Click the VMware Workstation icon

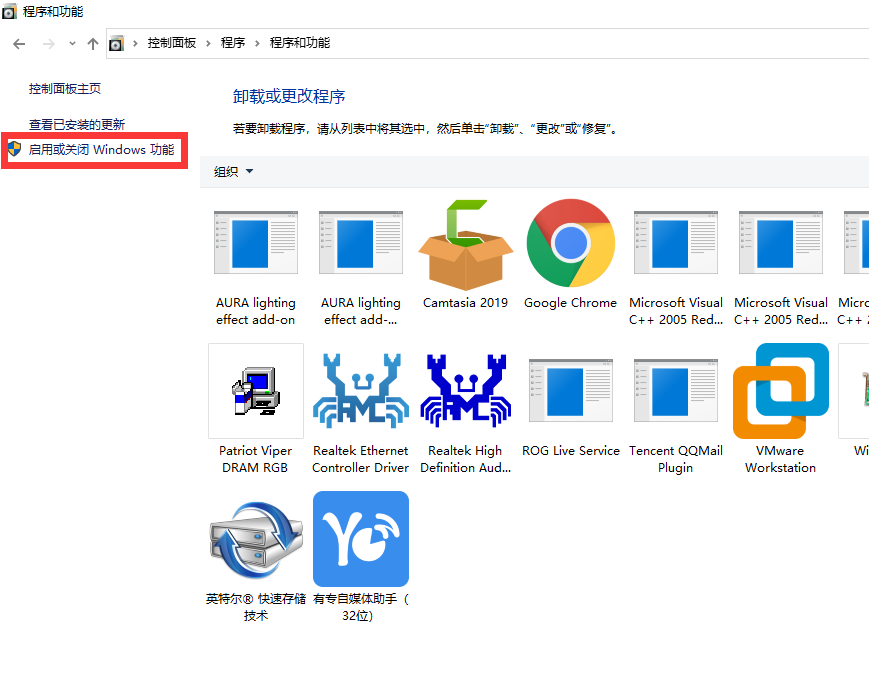pyautogui.click(x=780, y=391)
